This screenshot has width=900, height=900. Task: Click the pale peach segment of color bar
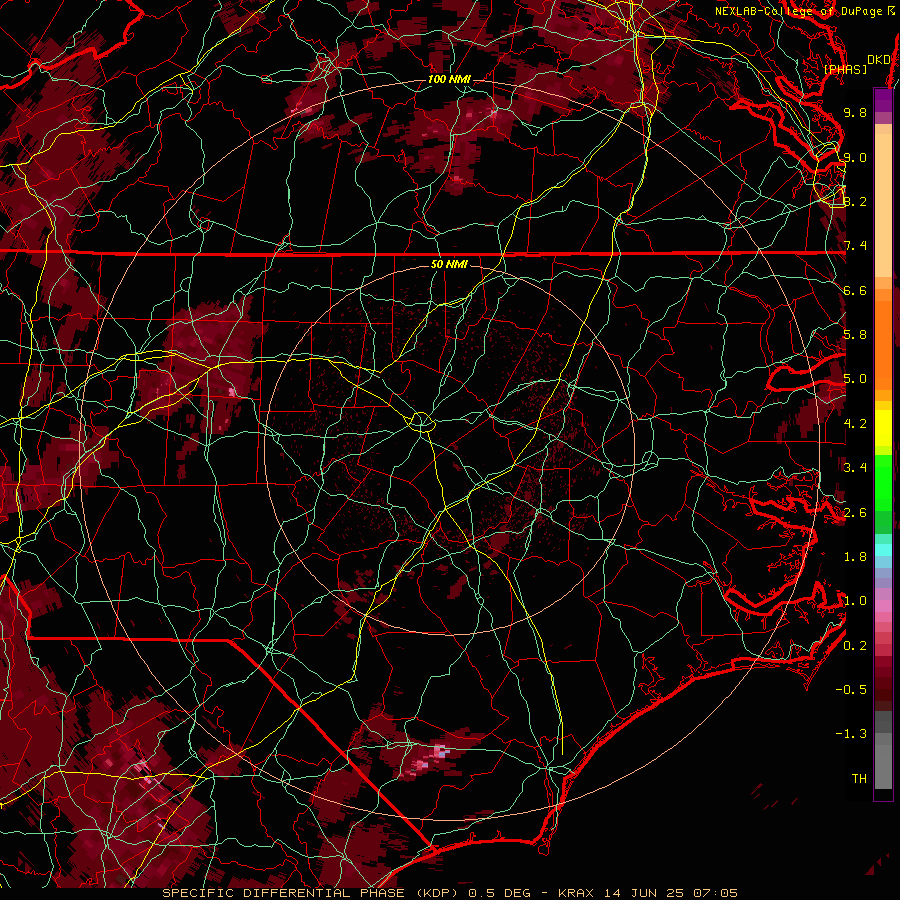(x=883, y=206)
